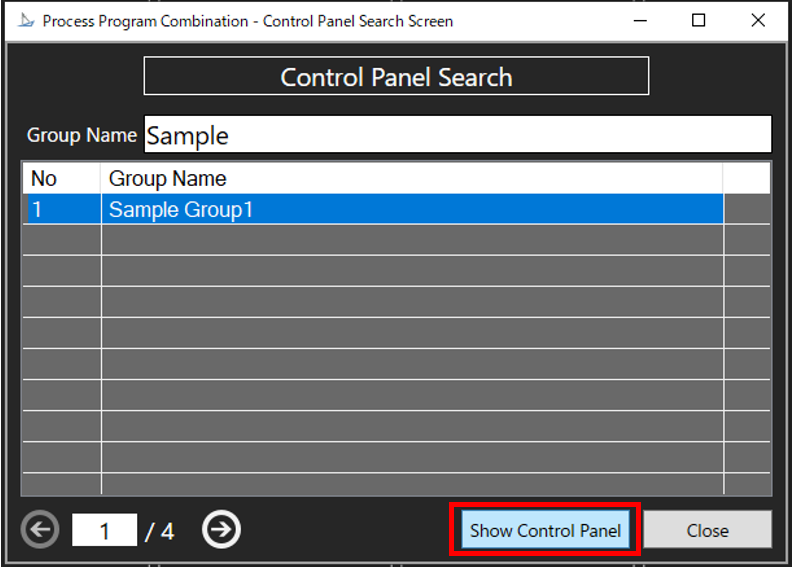Image resolution: width=793 pixels, height=567 pixels.
Task: Select the first empty row below Sample Group1
Action: coord(410,240)
